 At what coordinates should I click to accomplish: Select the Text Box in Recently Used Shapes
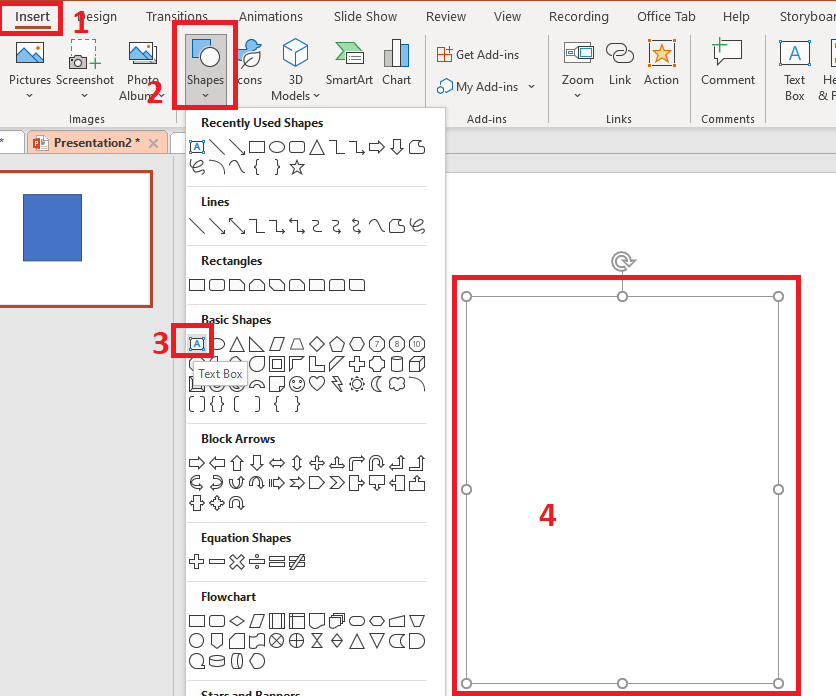[x=197, y=147]
